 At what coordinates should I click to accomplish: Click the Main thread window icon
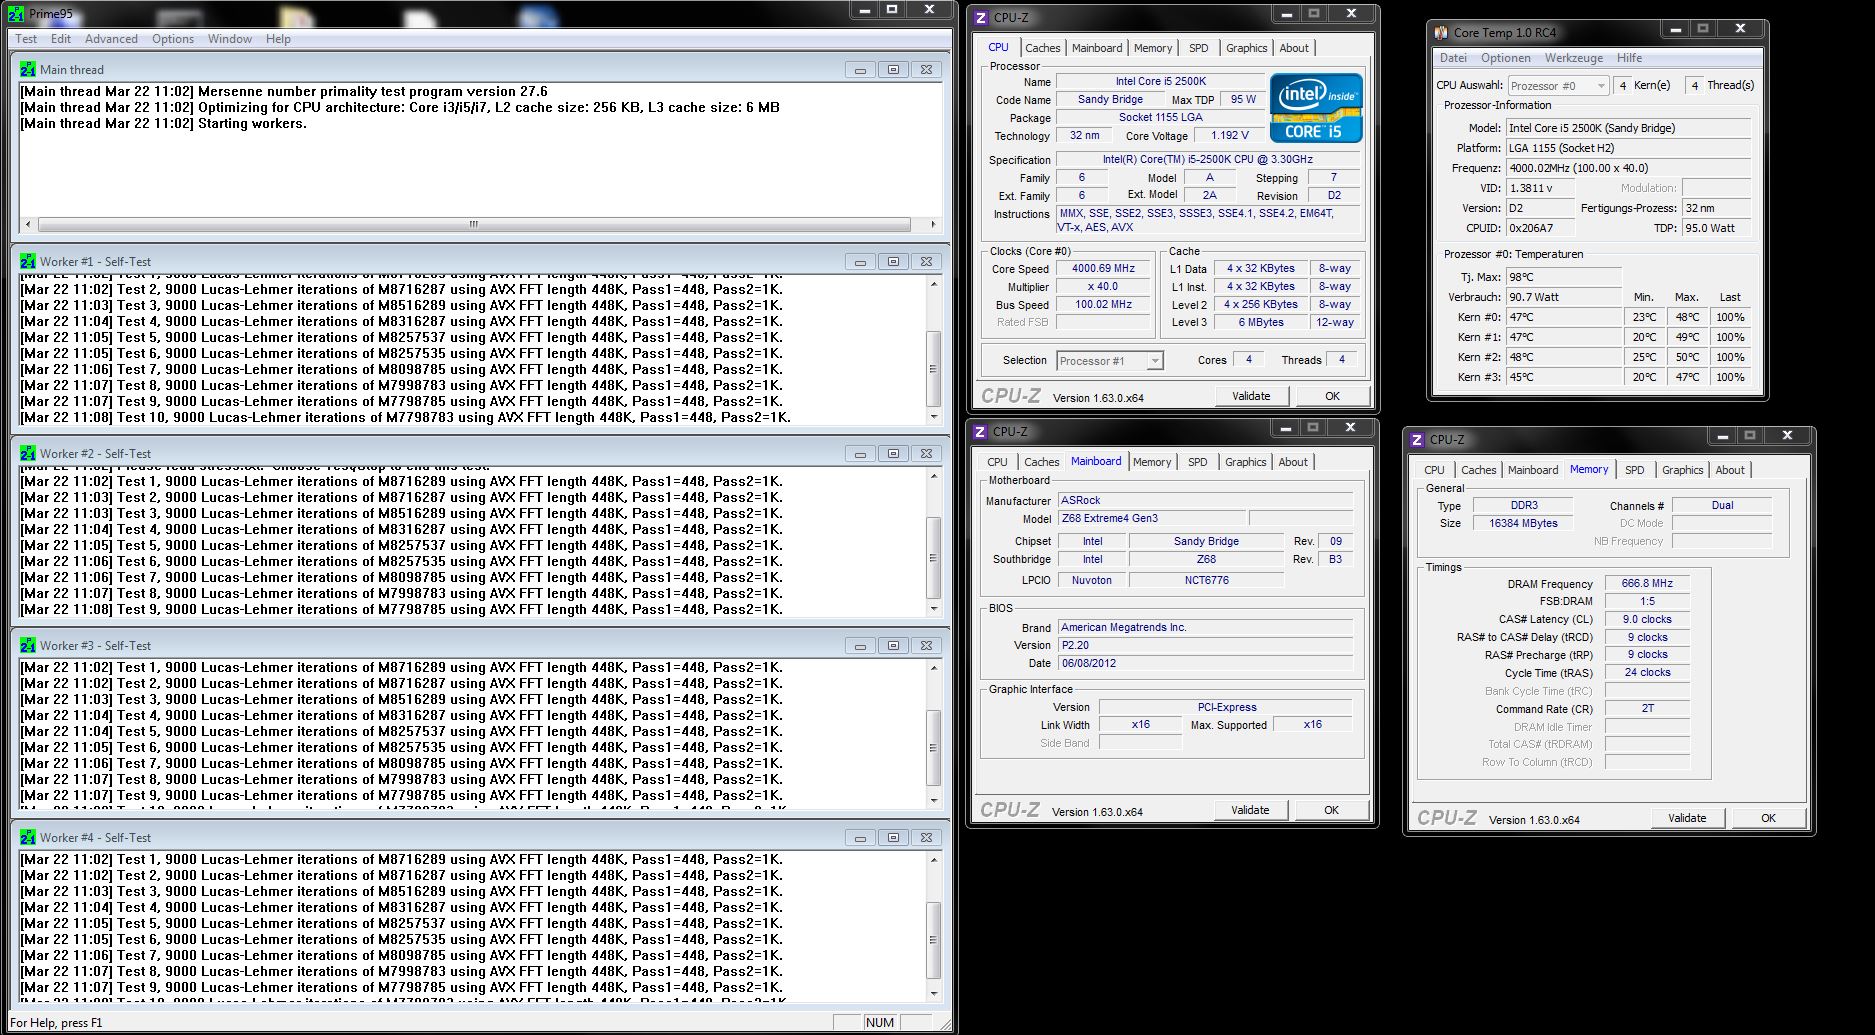point(28,69)
